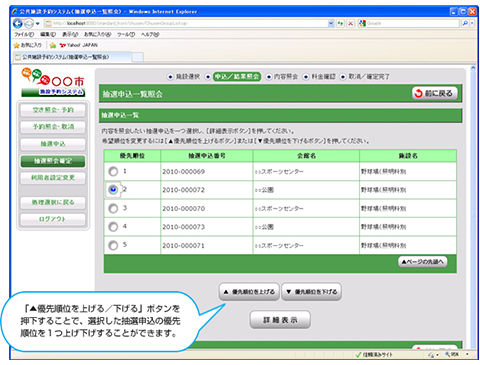Click application number 2010-000069
The image size is (480, 365).
pyautogui.click(x=184, y=172)
